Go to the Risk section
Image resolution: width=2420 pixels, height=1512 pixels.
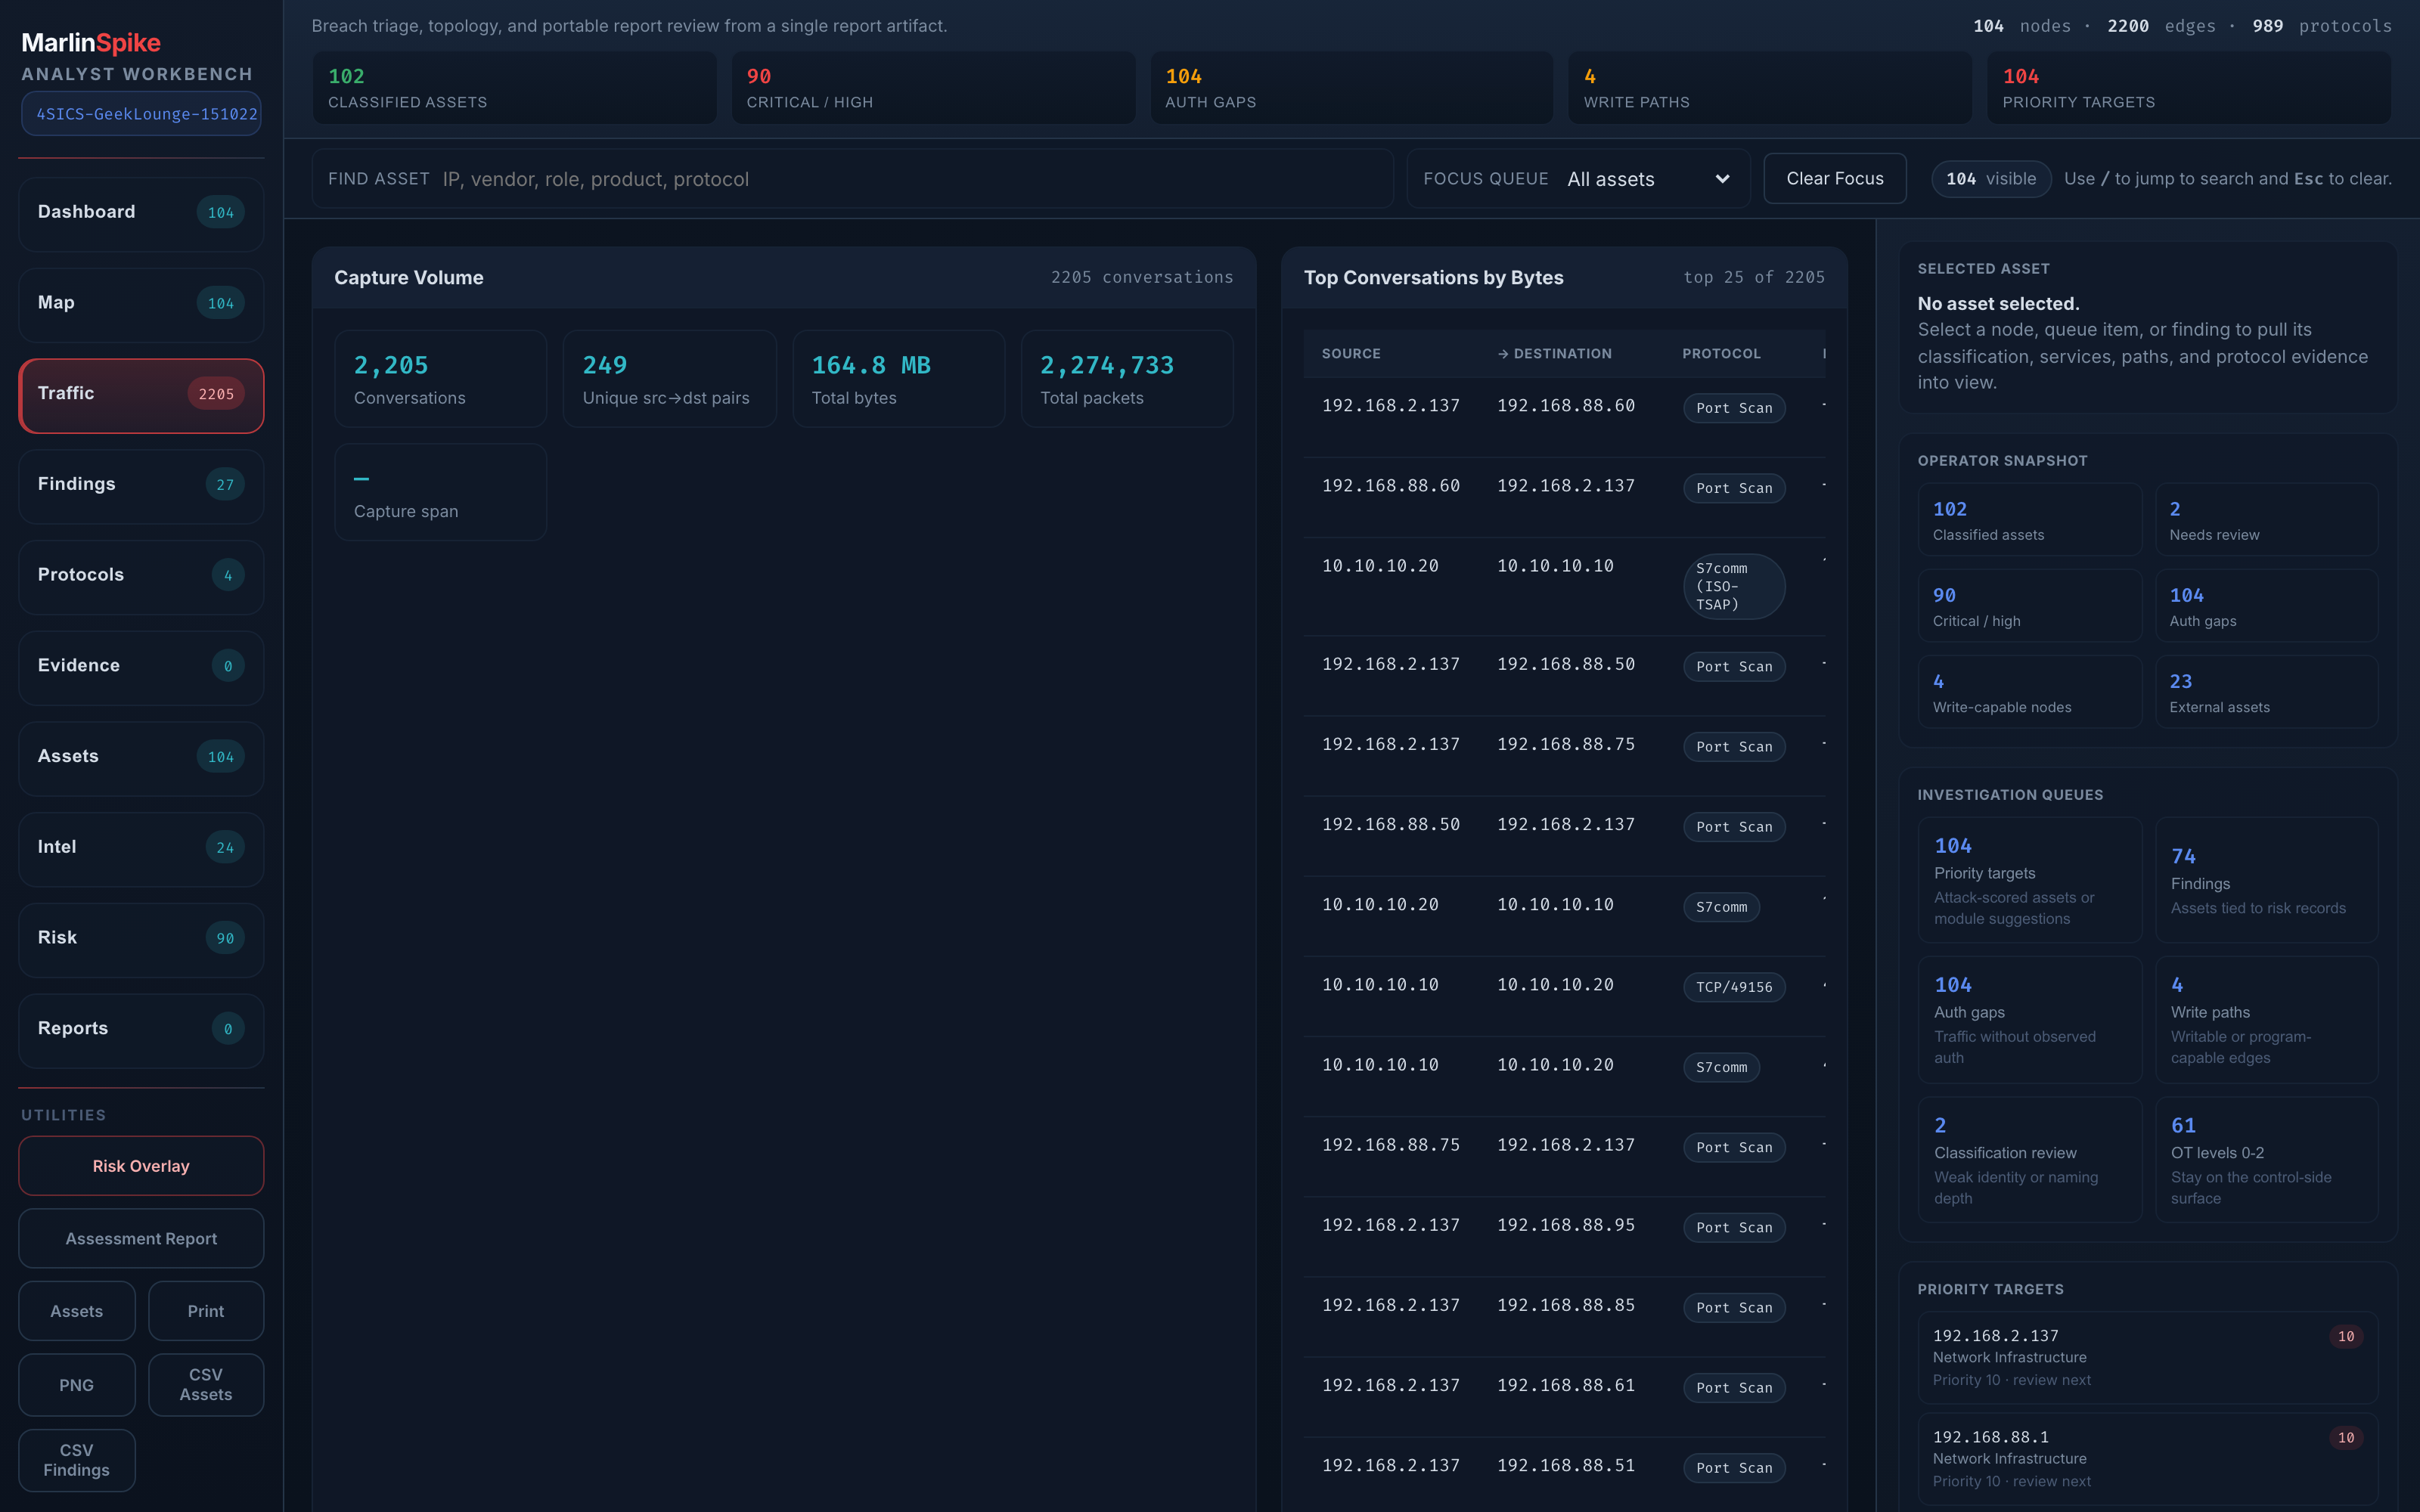[x=141, y=938]
